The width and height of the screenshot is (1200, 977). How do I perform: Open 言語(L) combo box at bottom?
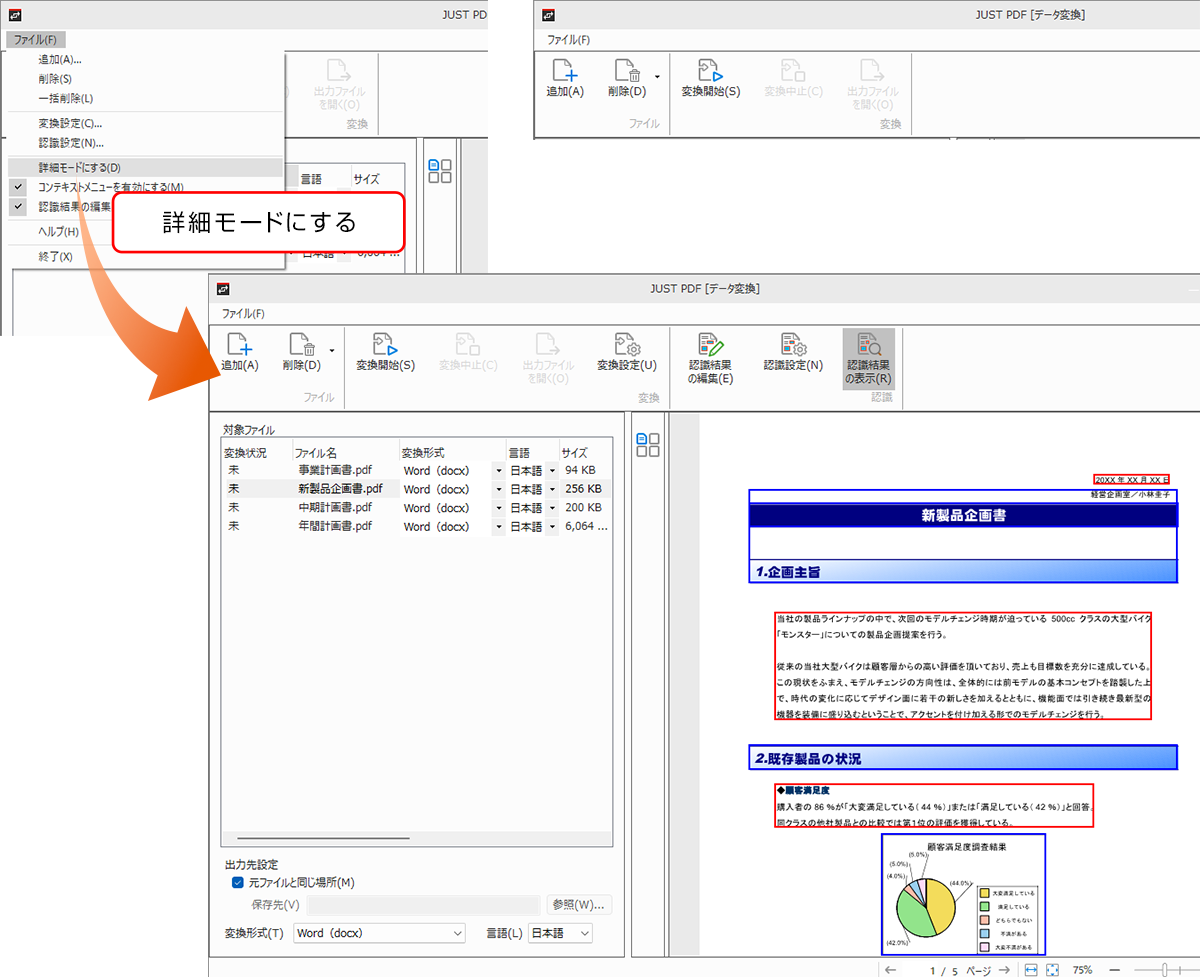point(560,933)
